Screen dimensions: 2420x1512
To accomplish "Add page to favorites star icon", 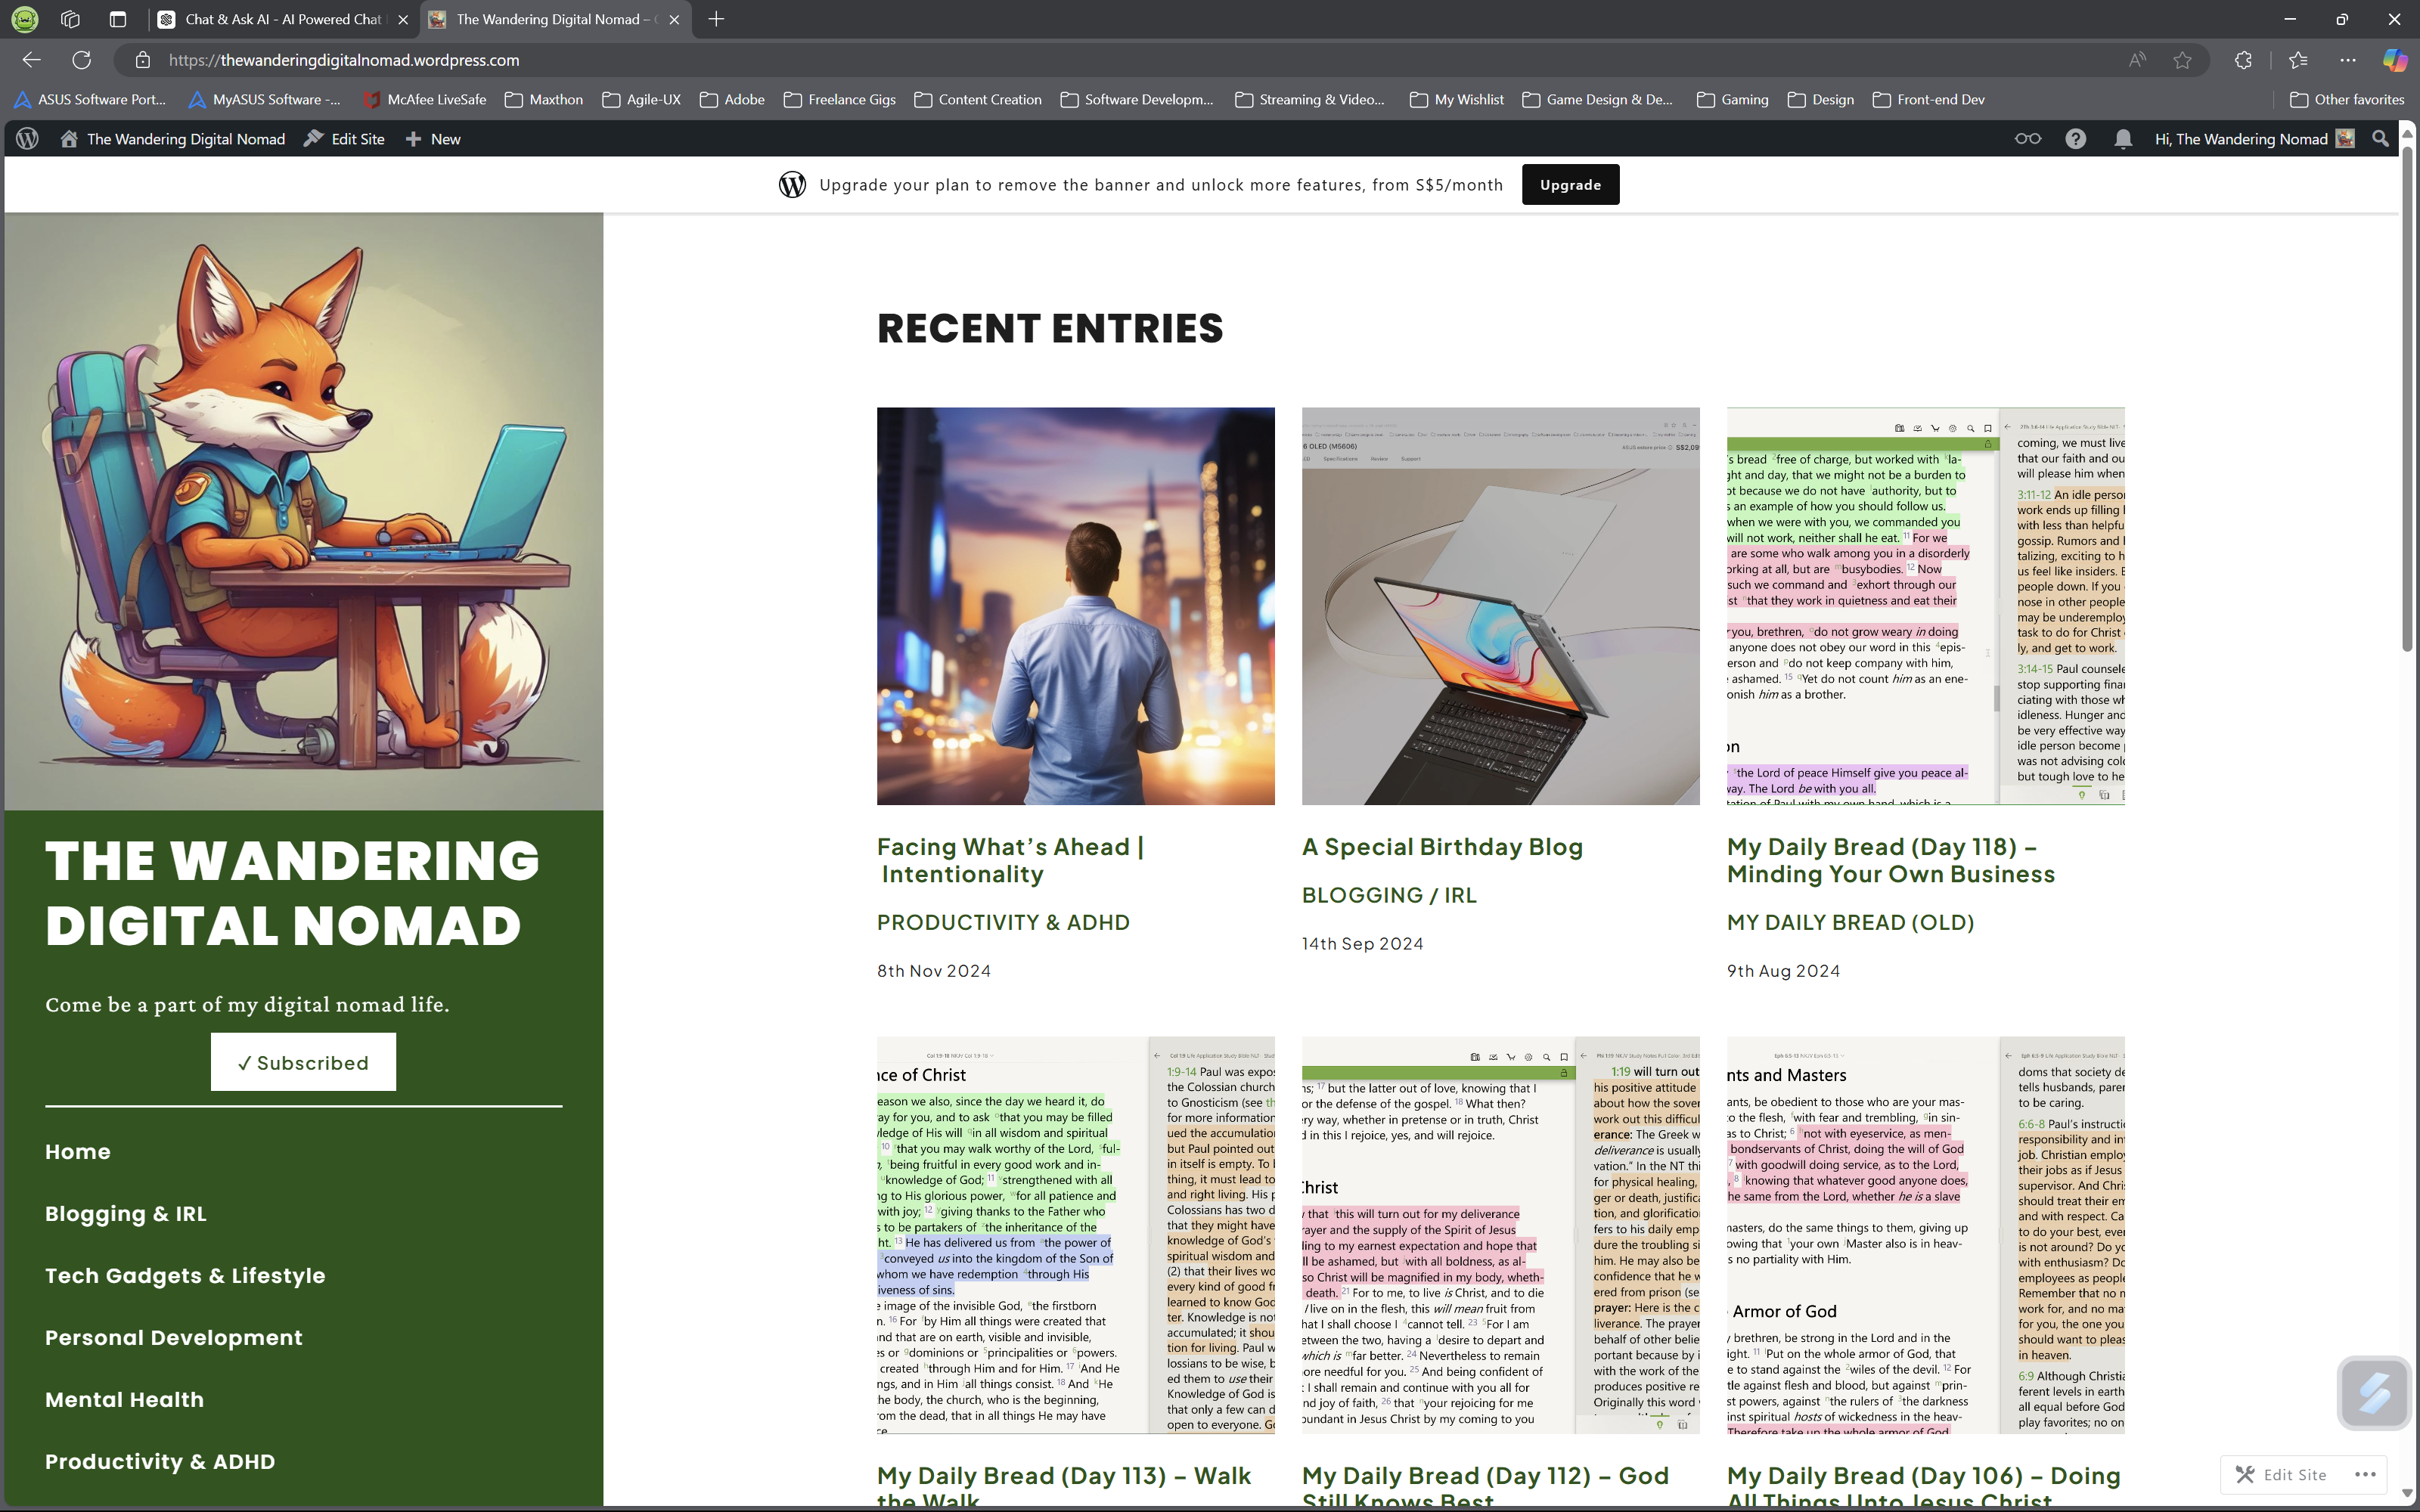I will tap(2182, 60).
